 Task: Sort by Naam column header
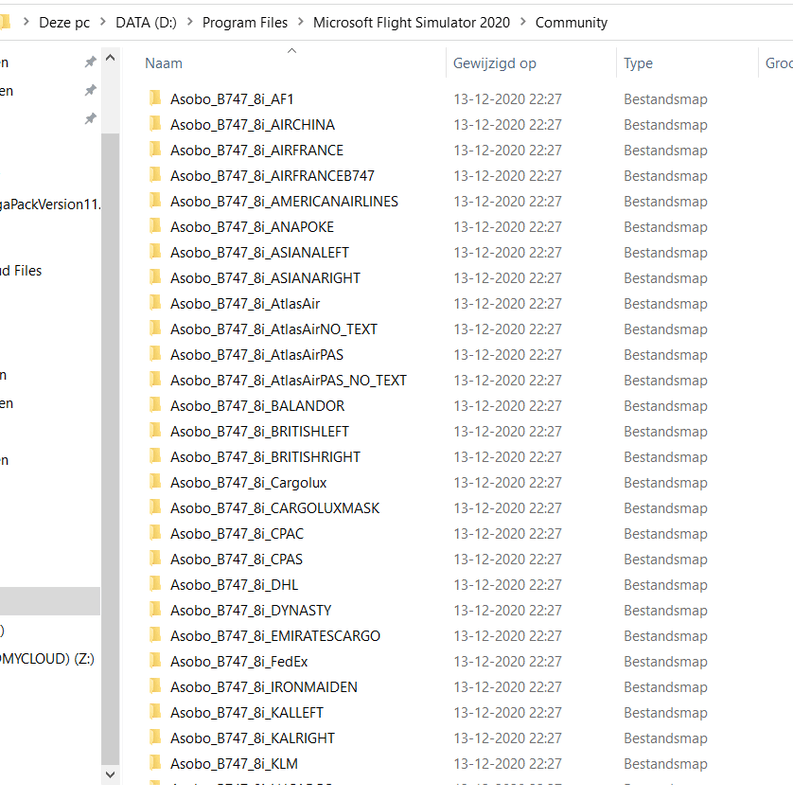pyautogui.click(x=163, y=63)
